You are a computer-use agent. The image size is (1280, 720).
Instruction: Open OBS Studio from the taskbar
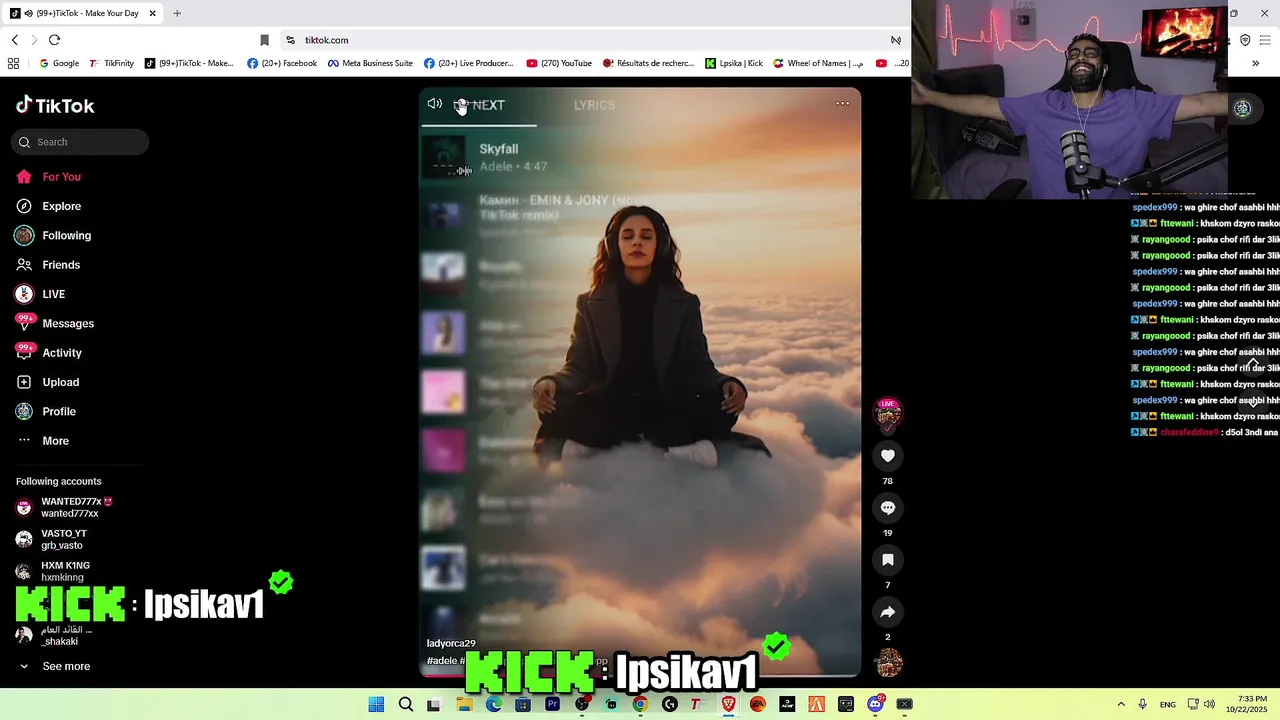581,704
